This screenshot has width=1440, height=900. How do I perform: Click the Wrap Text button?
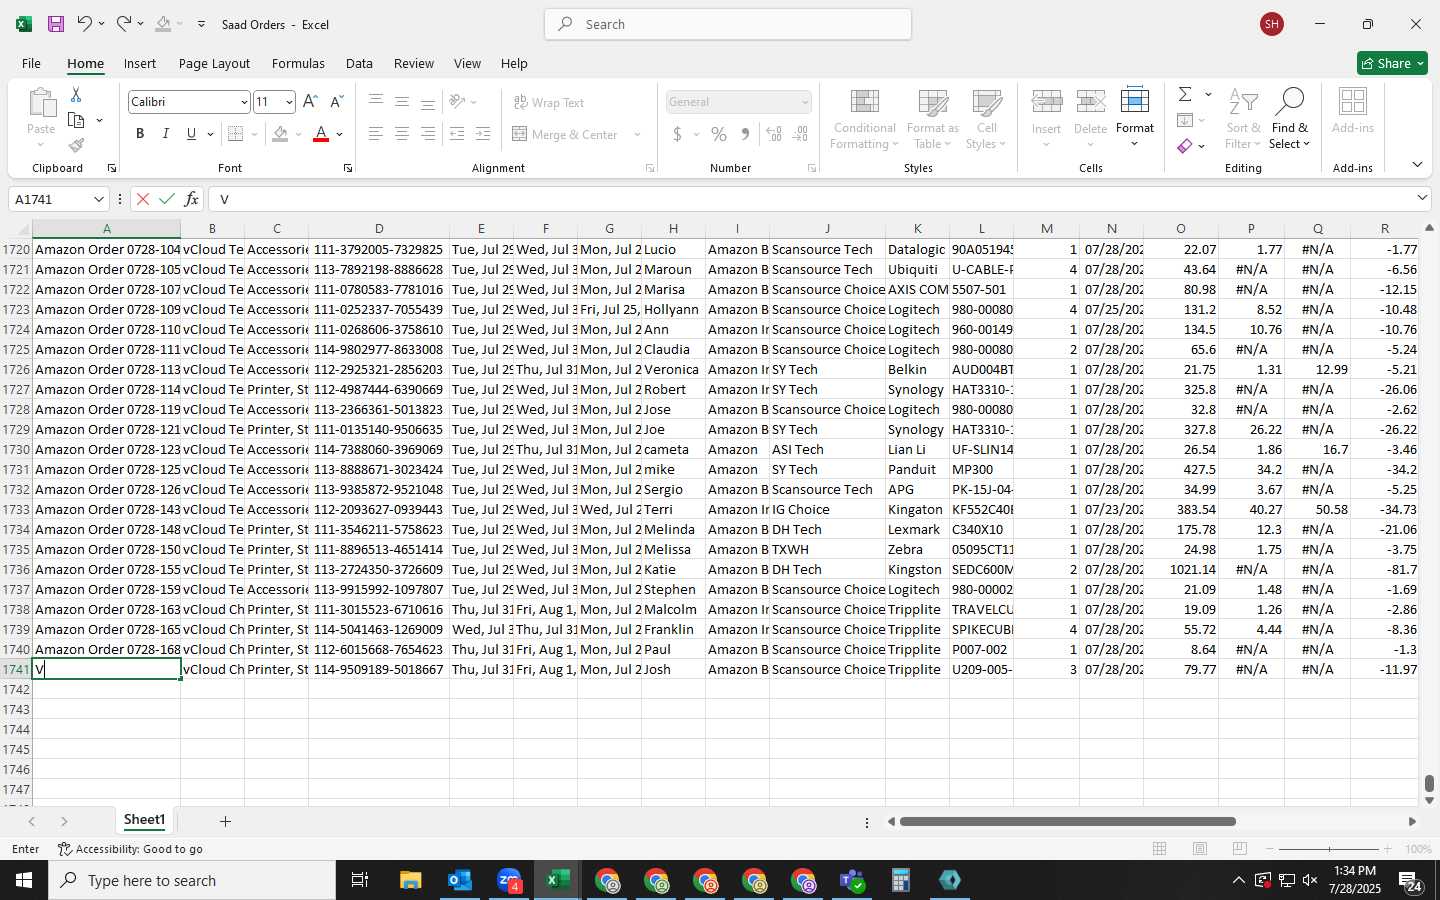pyautogui.click(x=549, y=102)
